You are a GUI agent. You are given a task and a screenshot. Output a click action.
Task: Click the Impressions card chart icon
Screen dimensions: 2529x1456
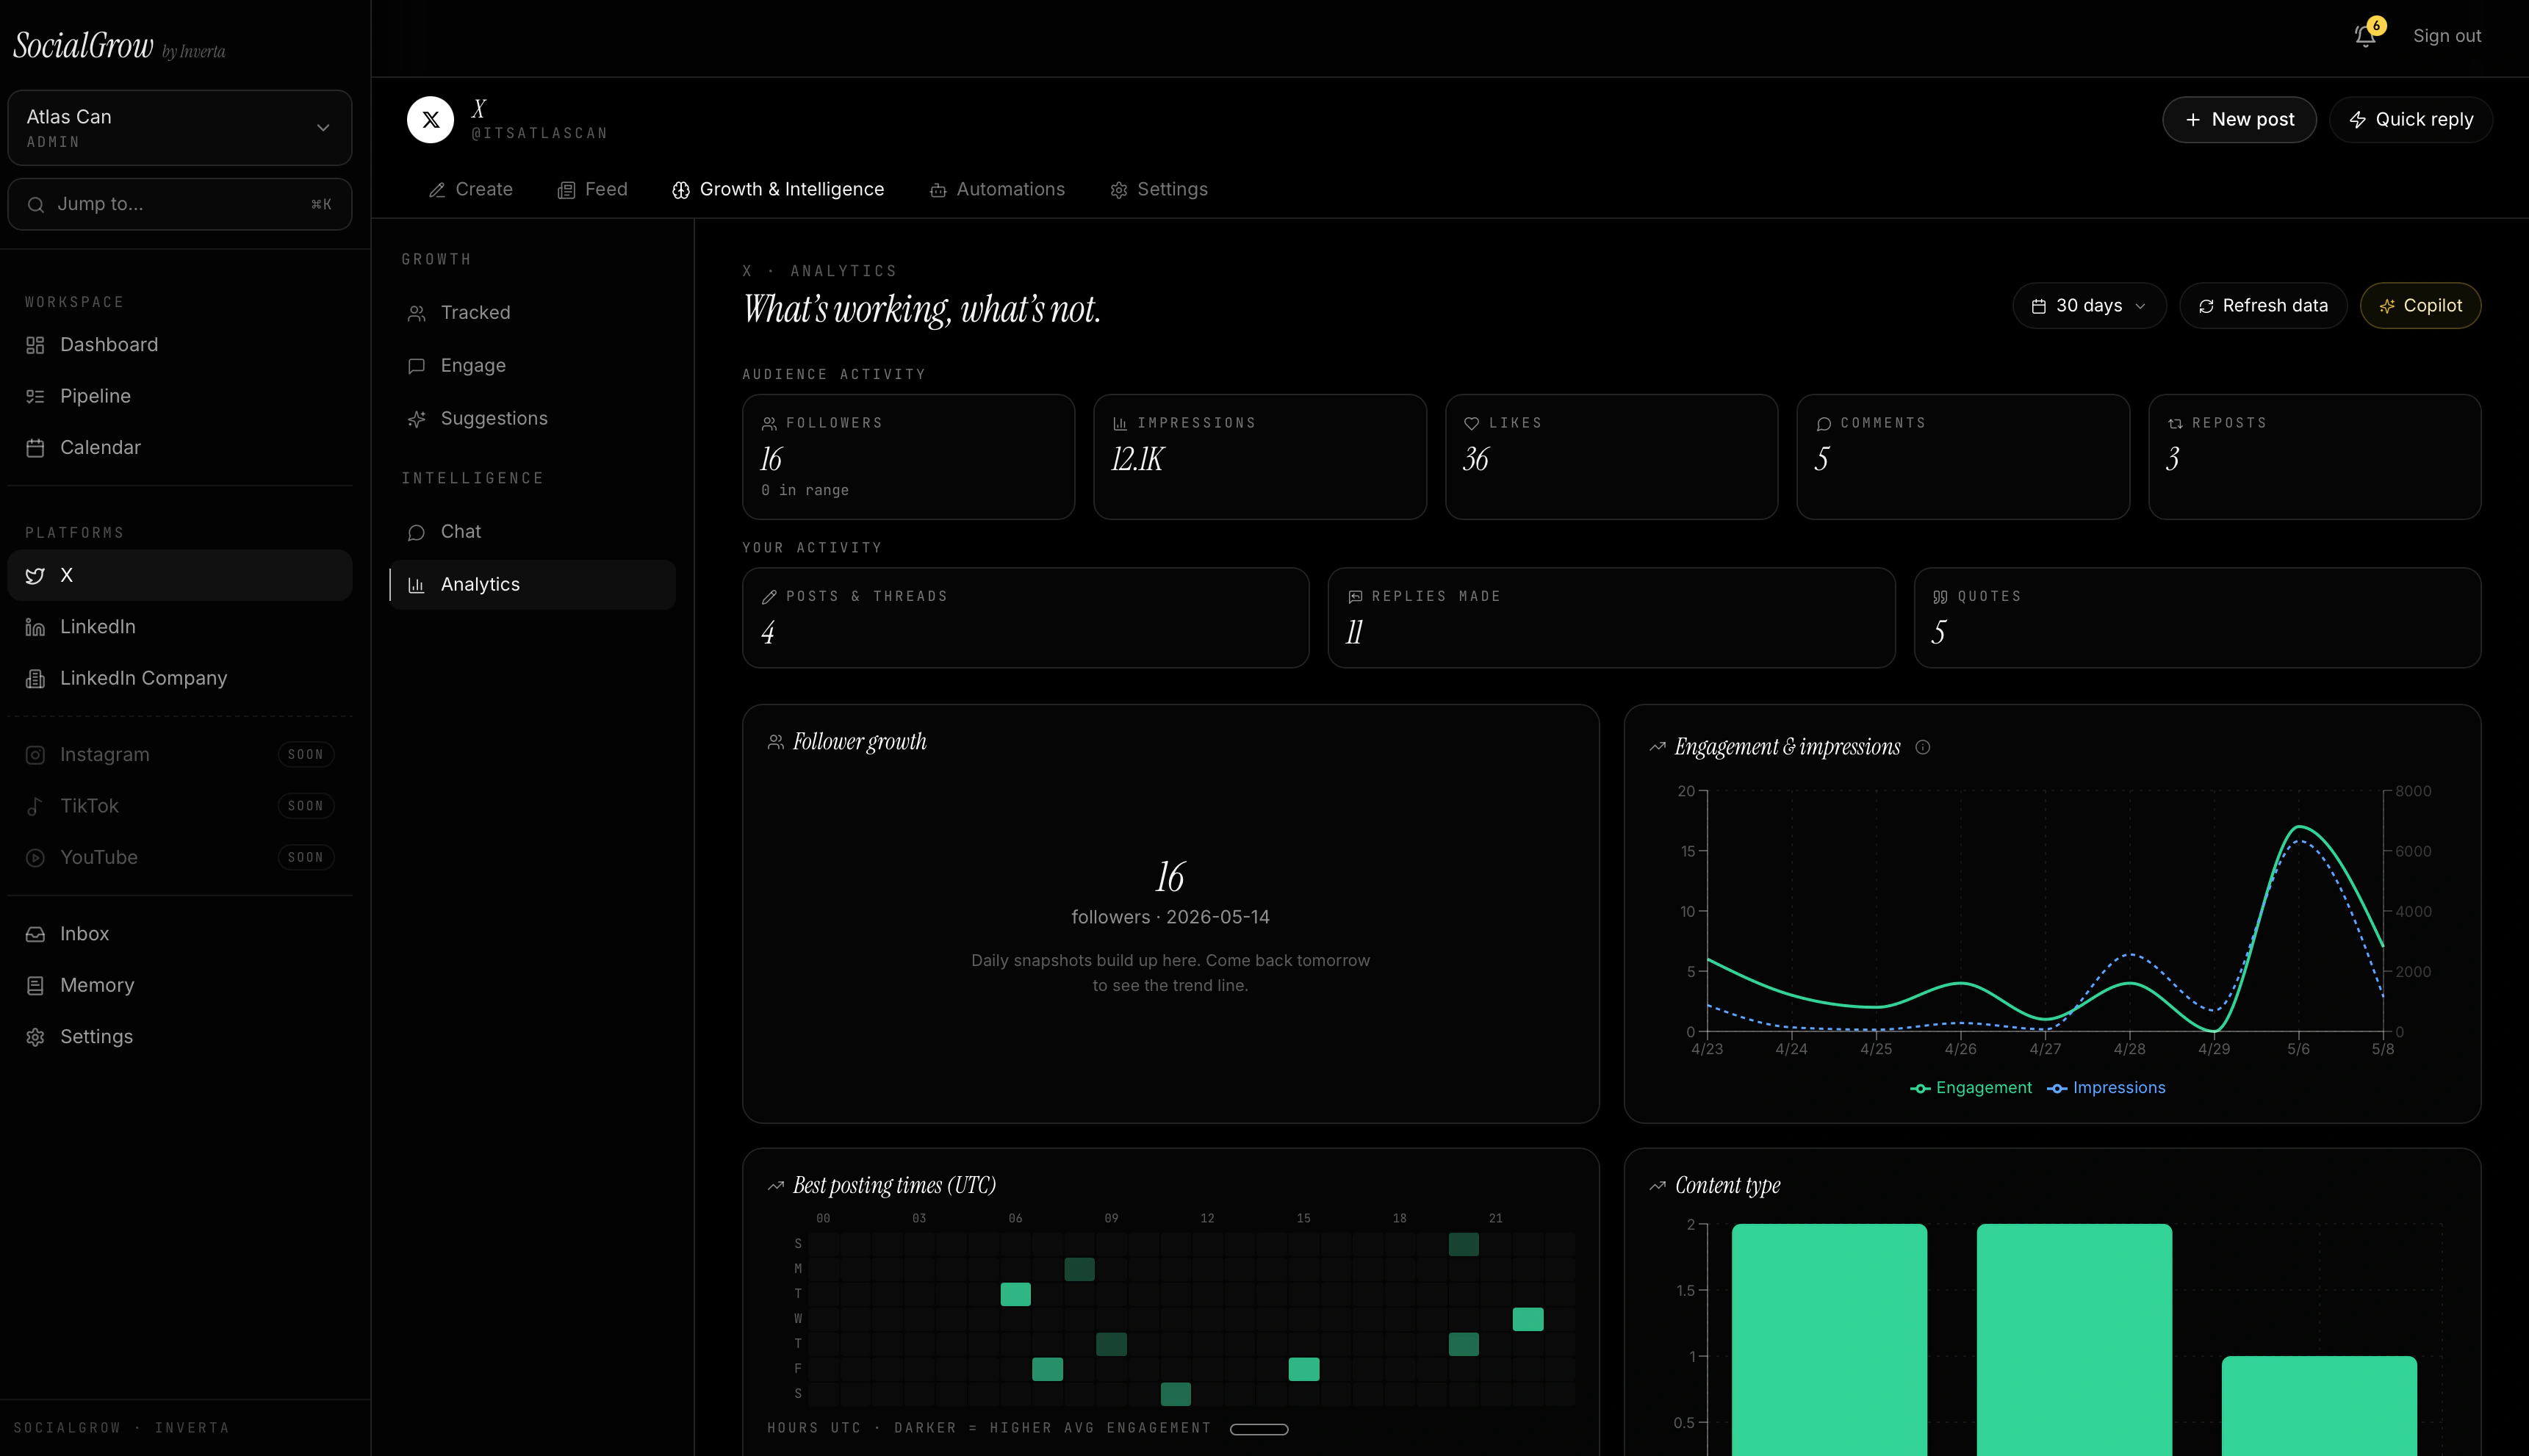(x=1120, y=424)
